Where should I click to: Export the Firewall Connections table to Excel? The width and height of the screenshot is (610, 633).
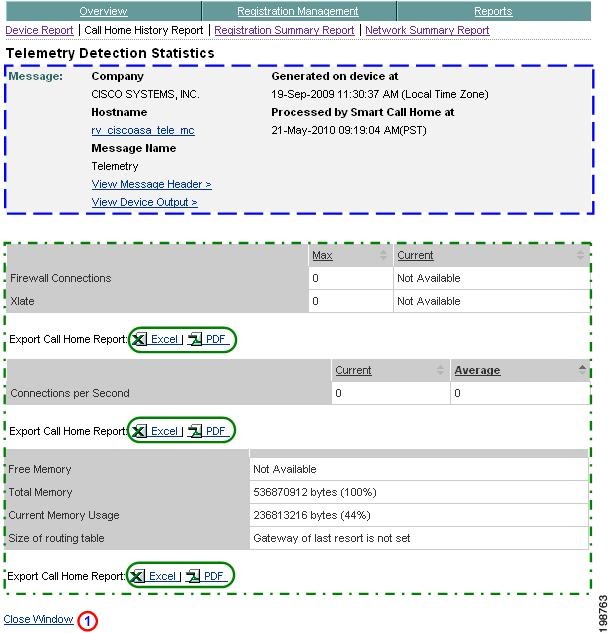pyautogui.click(x=164, y=340)
